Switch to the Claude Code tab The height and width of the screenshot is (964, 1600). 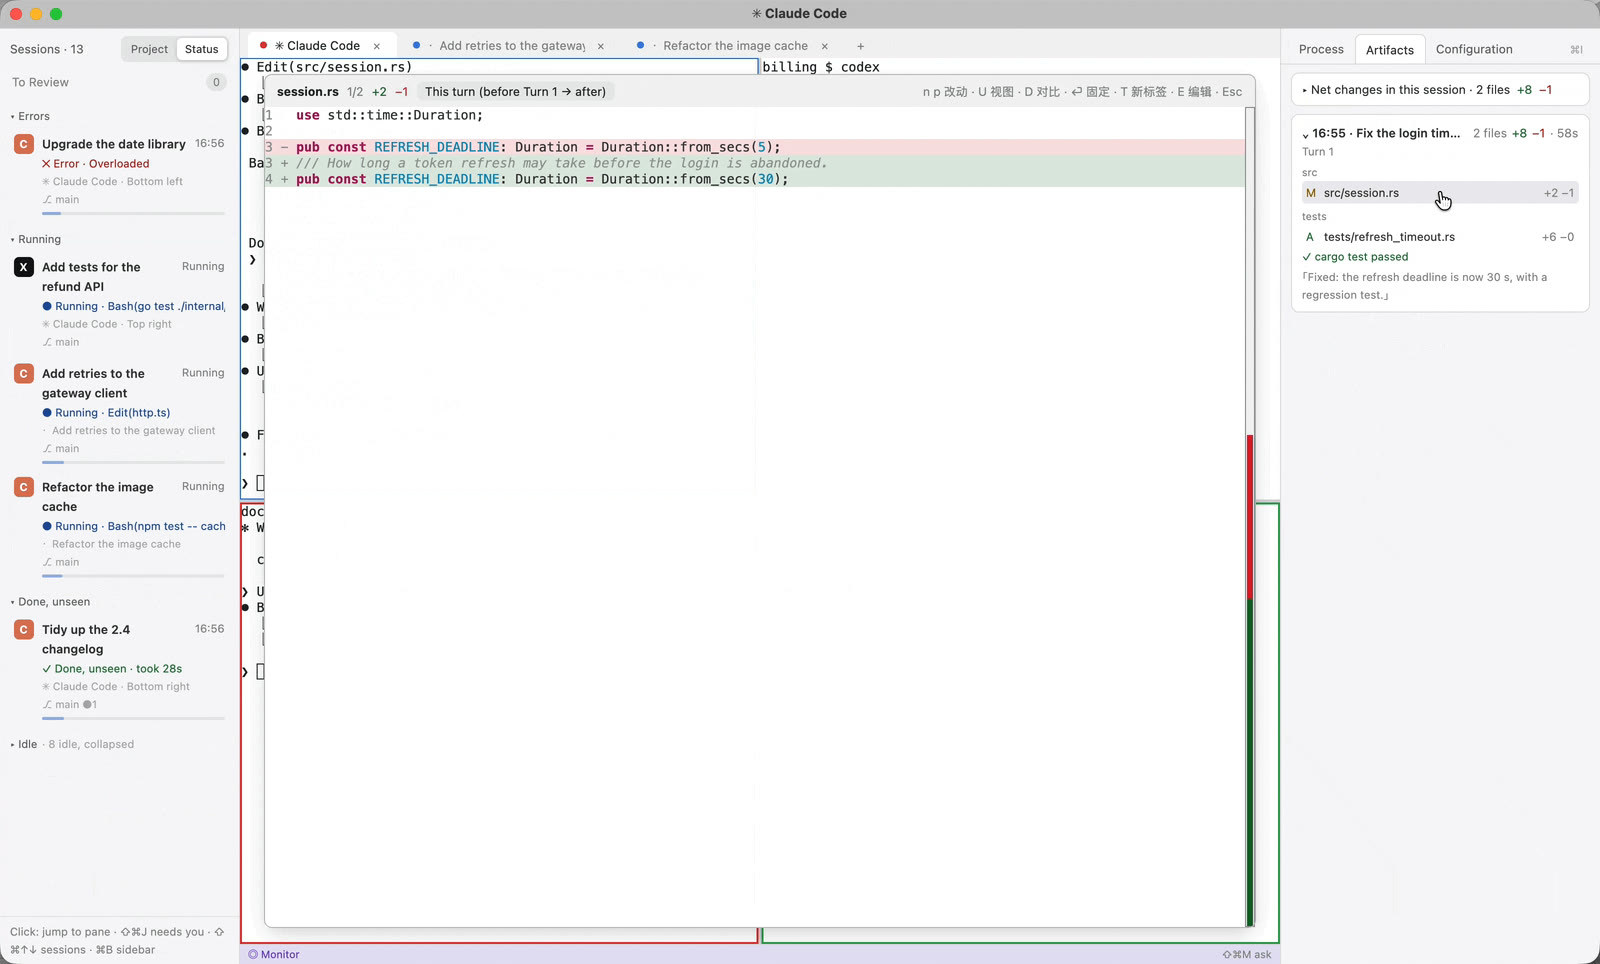320,46
